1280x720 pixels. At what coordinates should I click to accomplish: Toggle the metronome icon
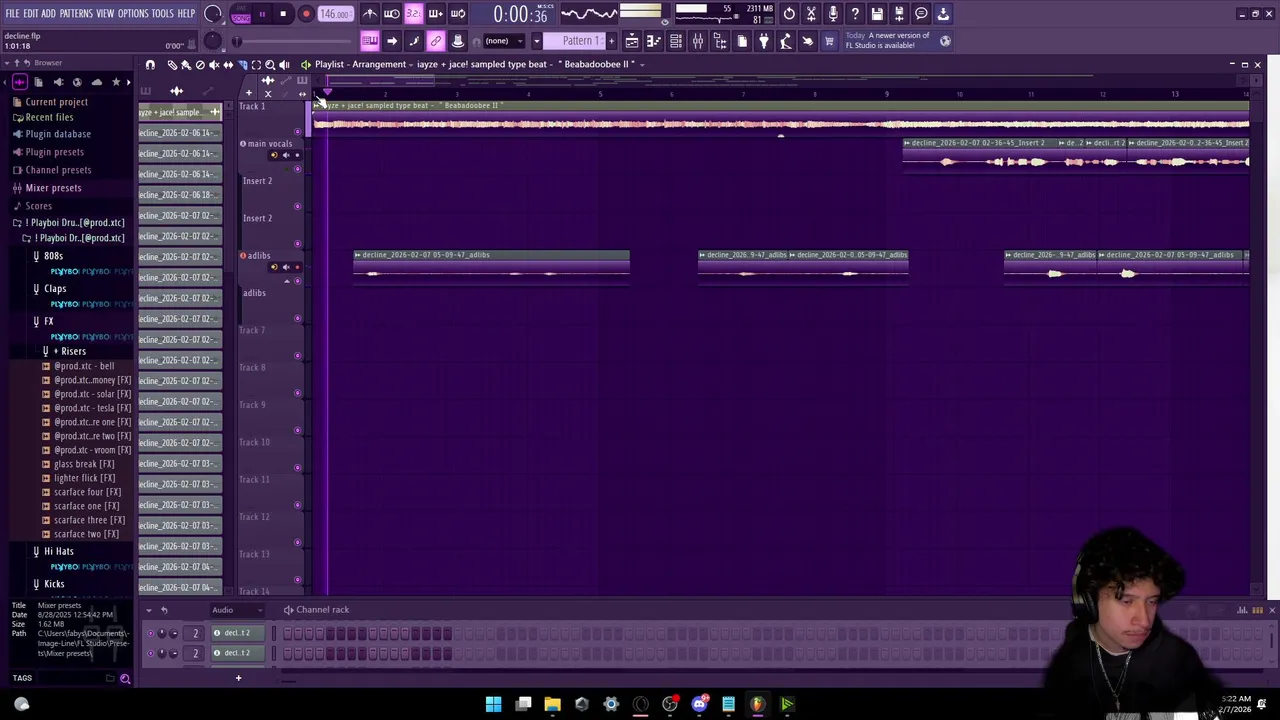pyautogui.click(x=370, y=14)
